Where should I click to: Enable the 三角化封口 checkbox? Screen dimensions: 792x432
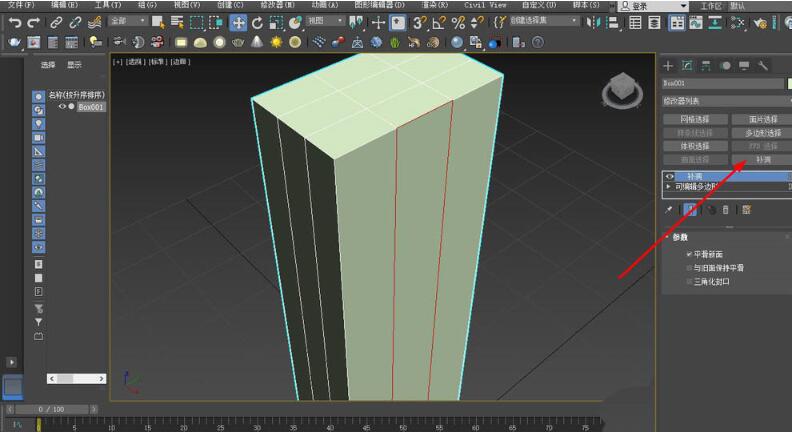689,281
